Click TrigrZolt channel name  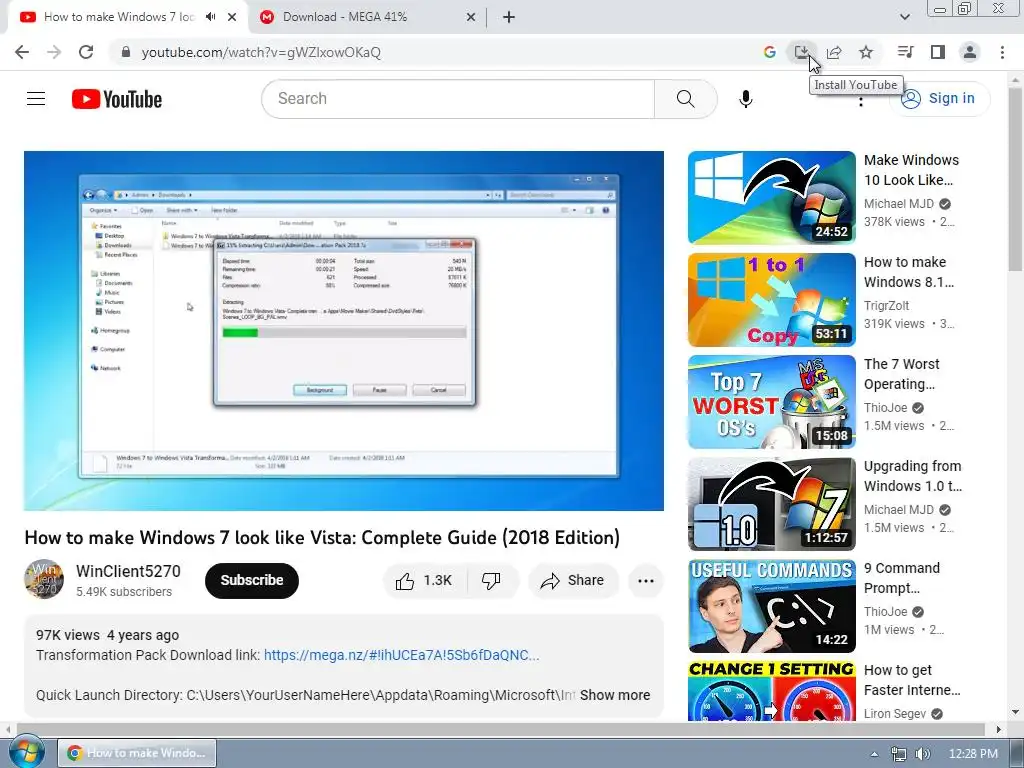pos(886,306)
